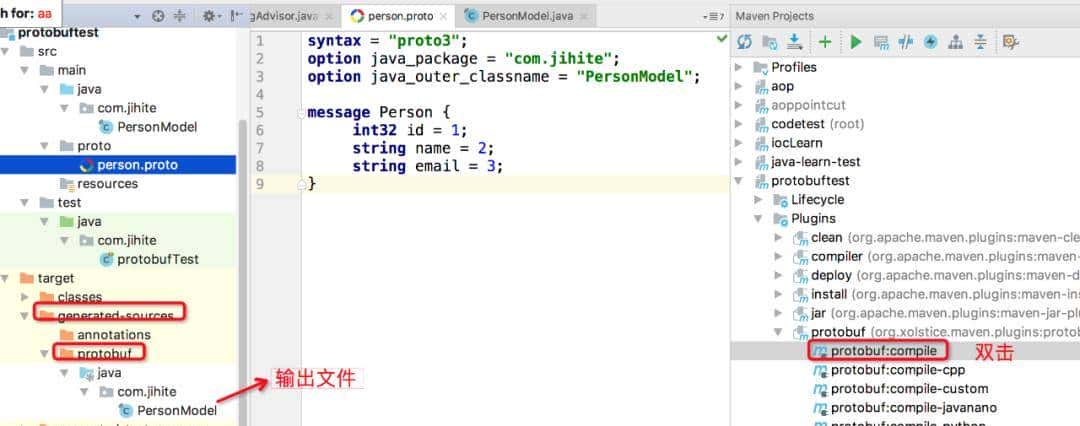Close the person.proto tab

tap(443, 17)
